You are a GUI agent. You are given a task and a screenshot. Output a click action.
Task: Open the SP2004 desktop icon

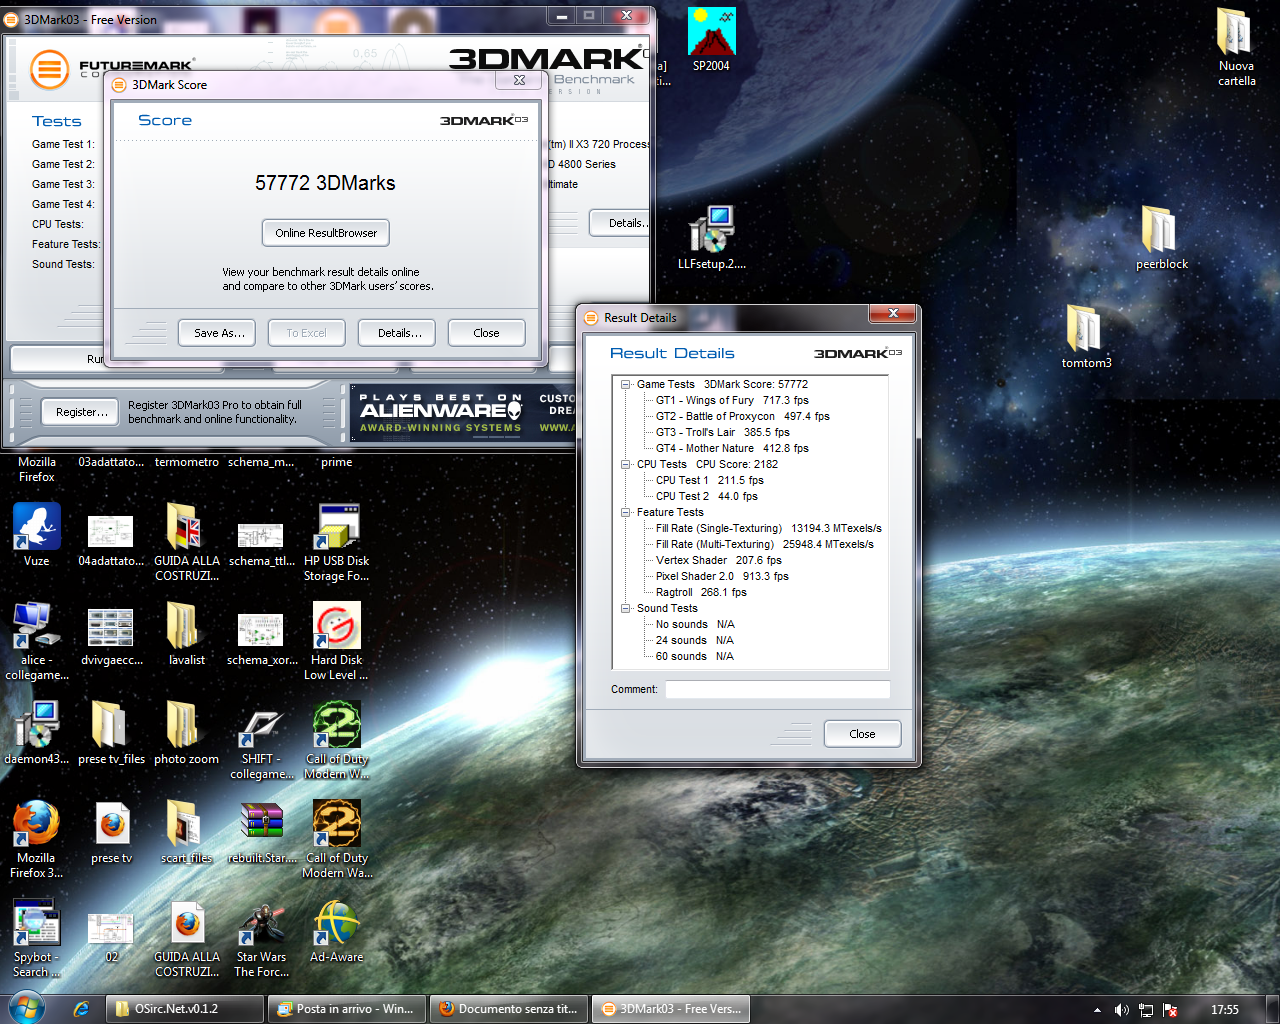coord(711,40)
